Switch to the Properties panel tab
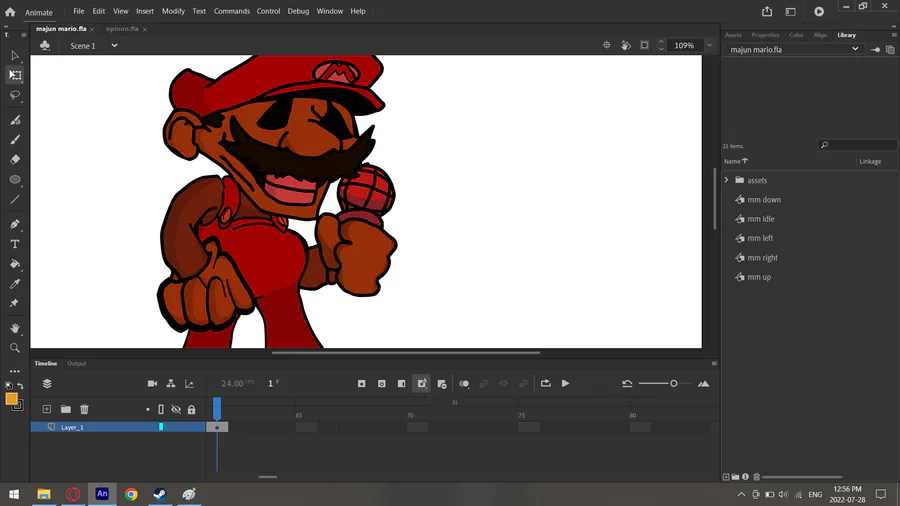Viewport: 900px width, 506px height. [765, 35]
